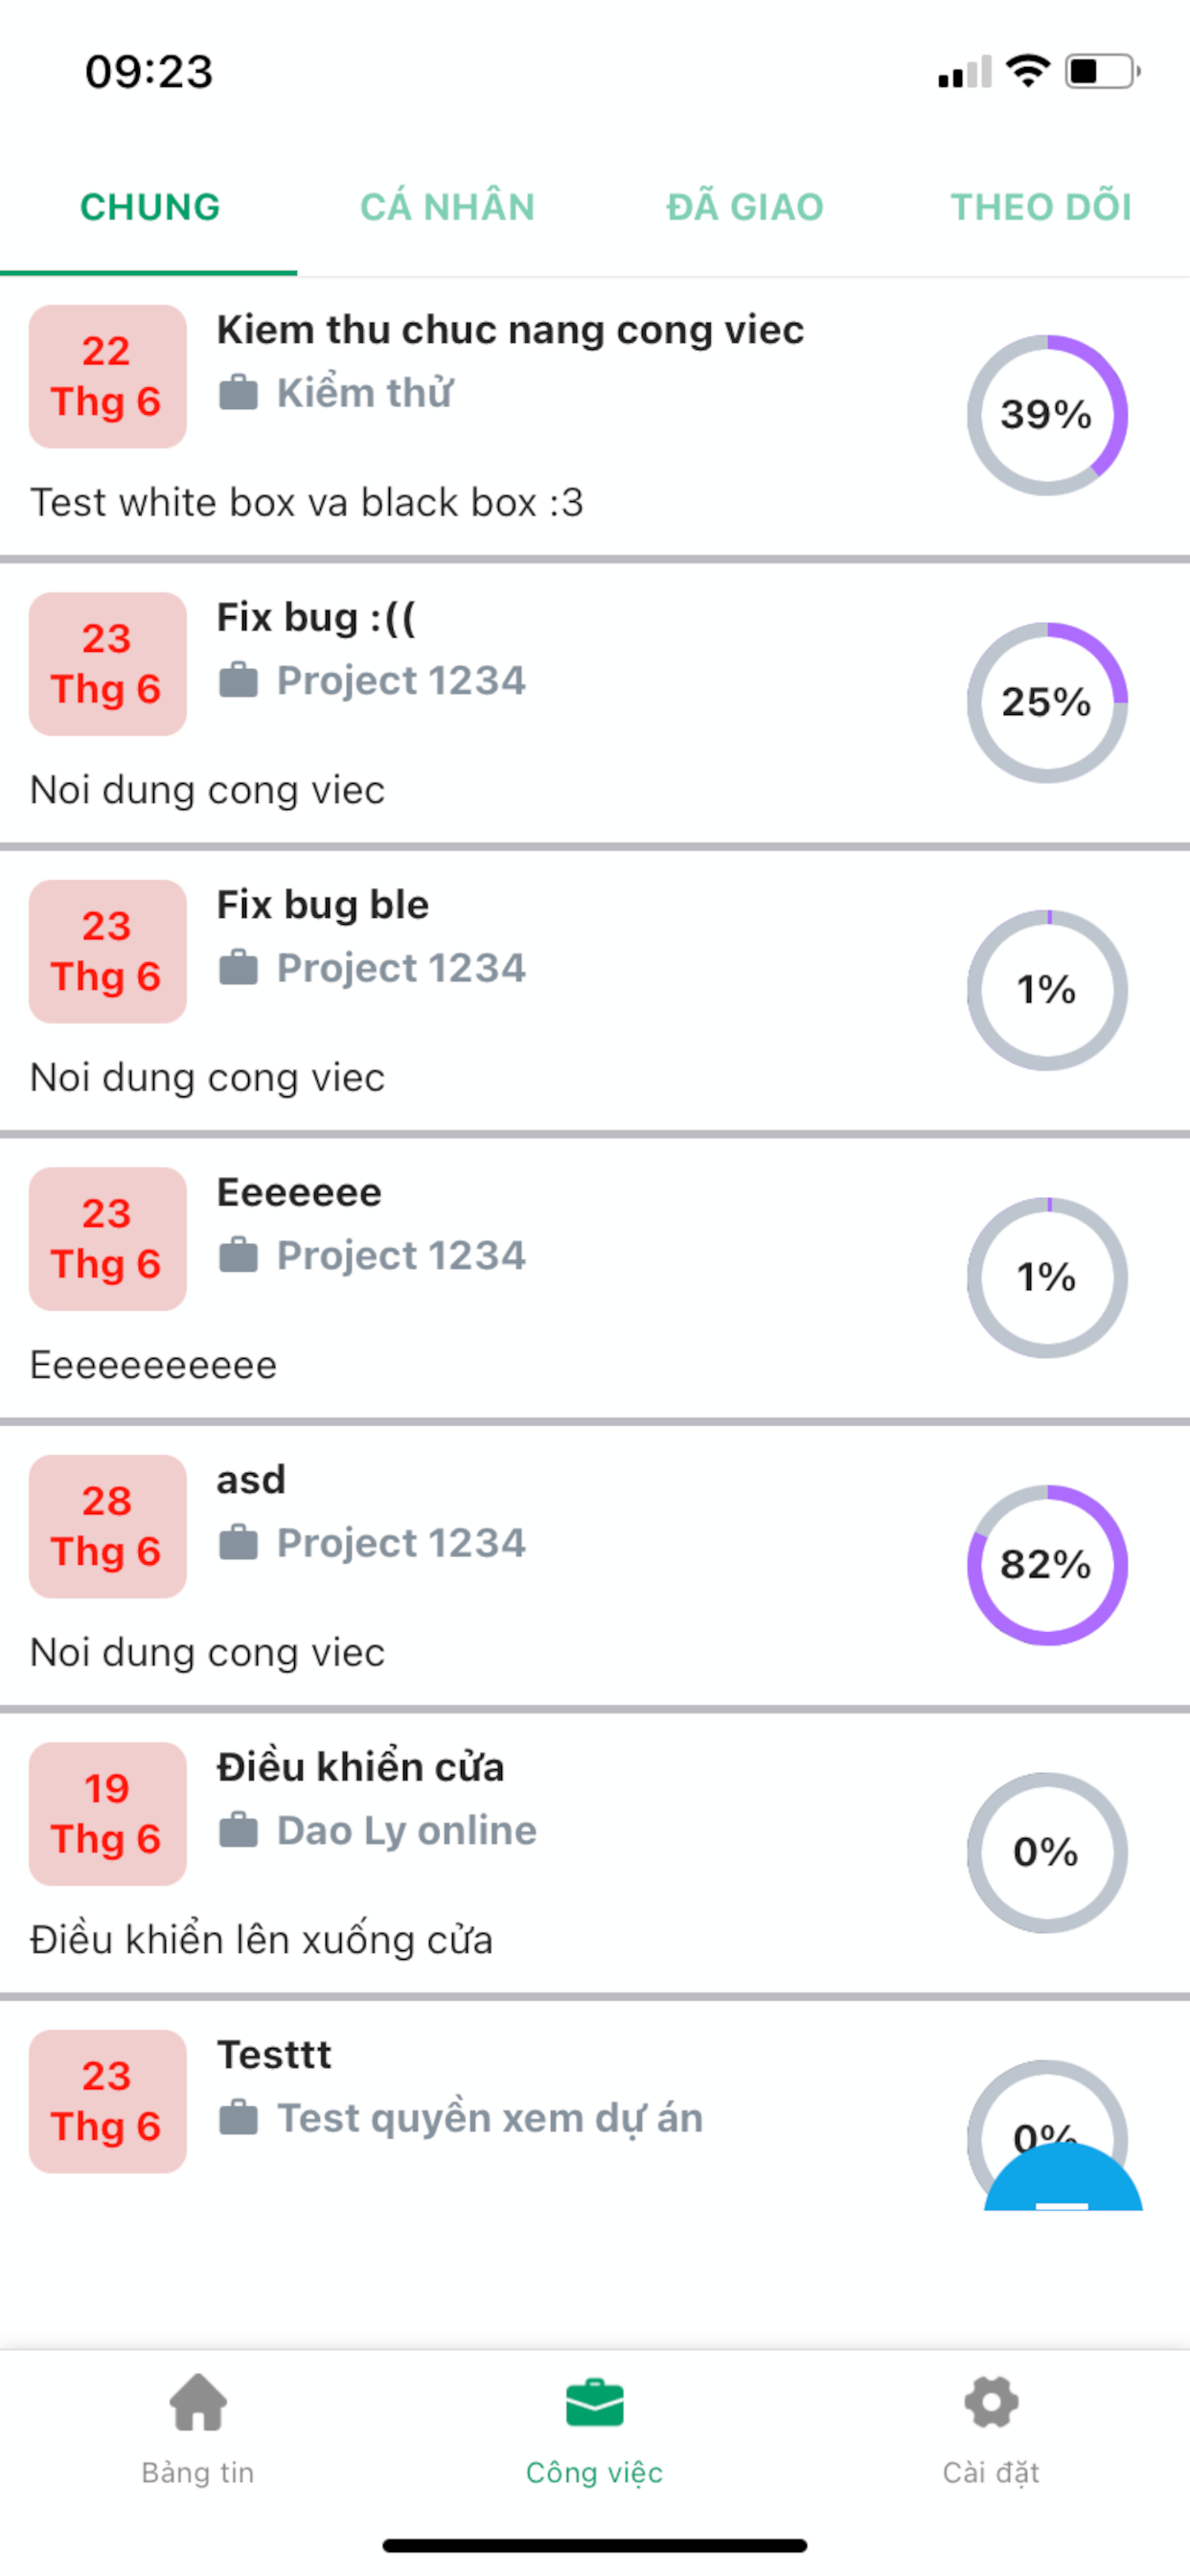This screenshot has width=1190, height=2576.
Task: Select the Công việc briefcase icon
Action: point(594,2403)
